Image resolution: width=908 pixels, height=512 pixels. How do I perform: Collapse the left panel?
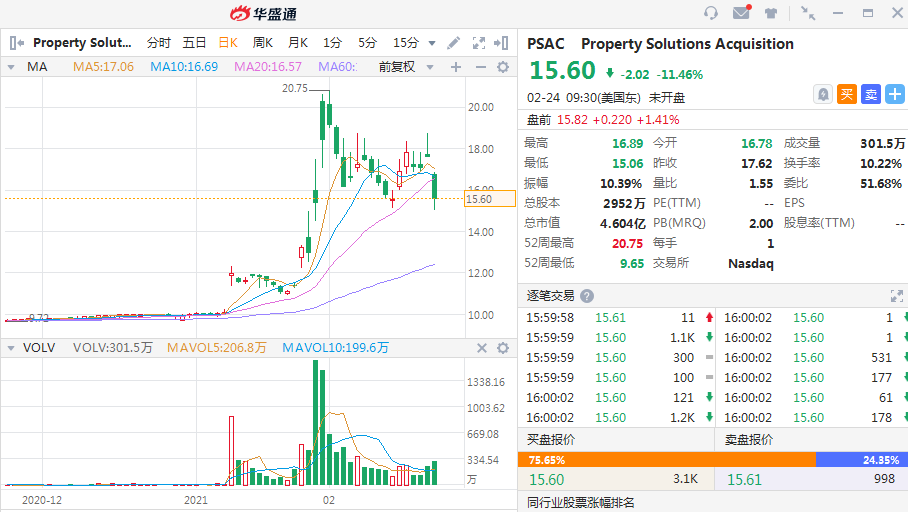(x=16, y=43)
